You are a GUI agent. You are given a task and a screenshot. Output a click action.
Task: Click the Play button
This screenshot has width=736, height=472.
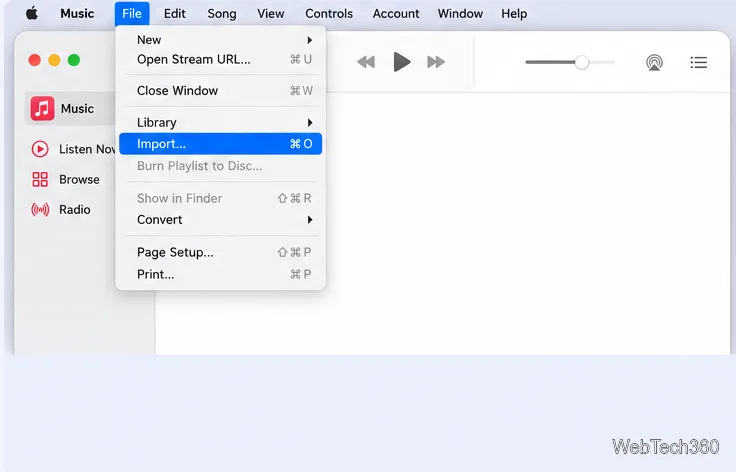pyautogui.click(x=401, y=62)
